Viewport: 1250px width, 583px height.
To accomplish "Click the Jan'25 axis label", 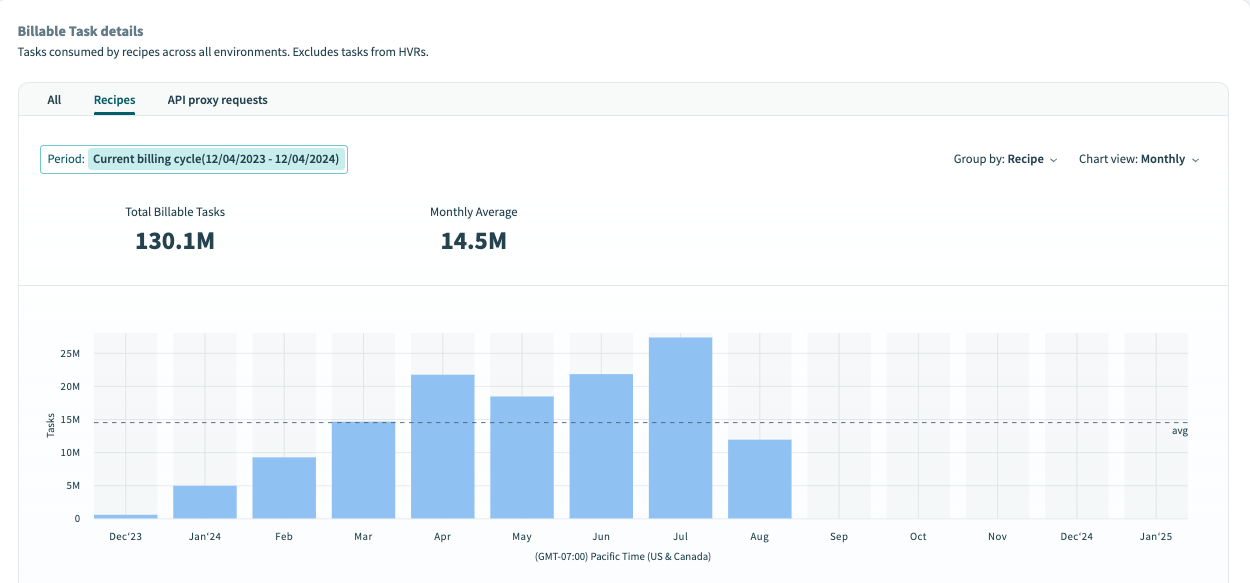I will (x=1155, y=536).
